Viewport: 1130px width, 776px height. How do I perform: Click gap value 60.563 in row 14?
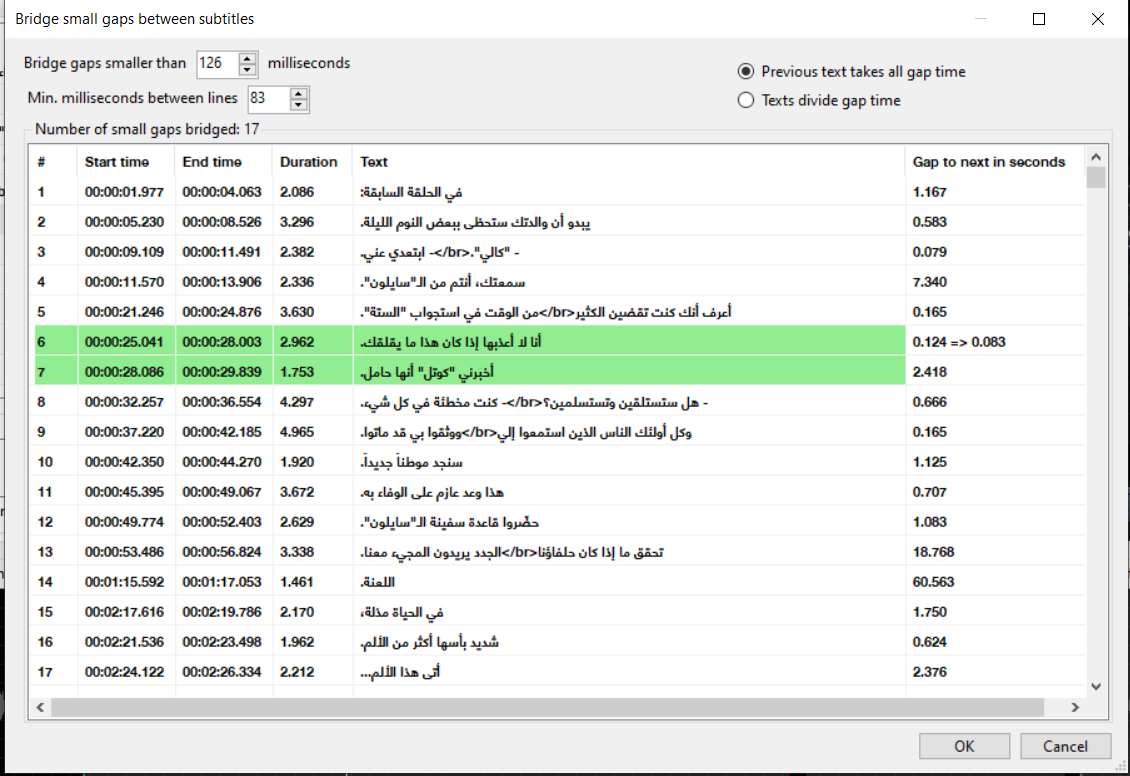(933, 582)
